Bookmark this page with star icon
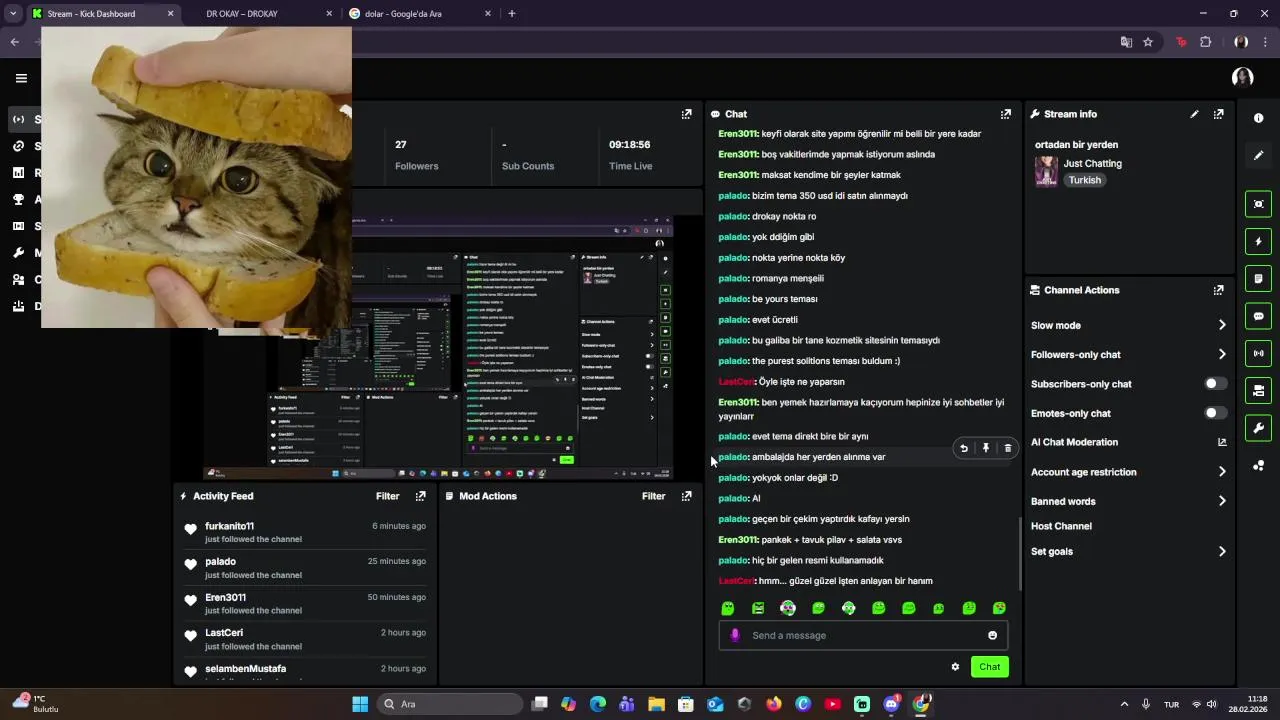Screen dimensions: 1280x720 [1148, 42]
